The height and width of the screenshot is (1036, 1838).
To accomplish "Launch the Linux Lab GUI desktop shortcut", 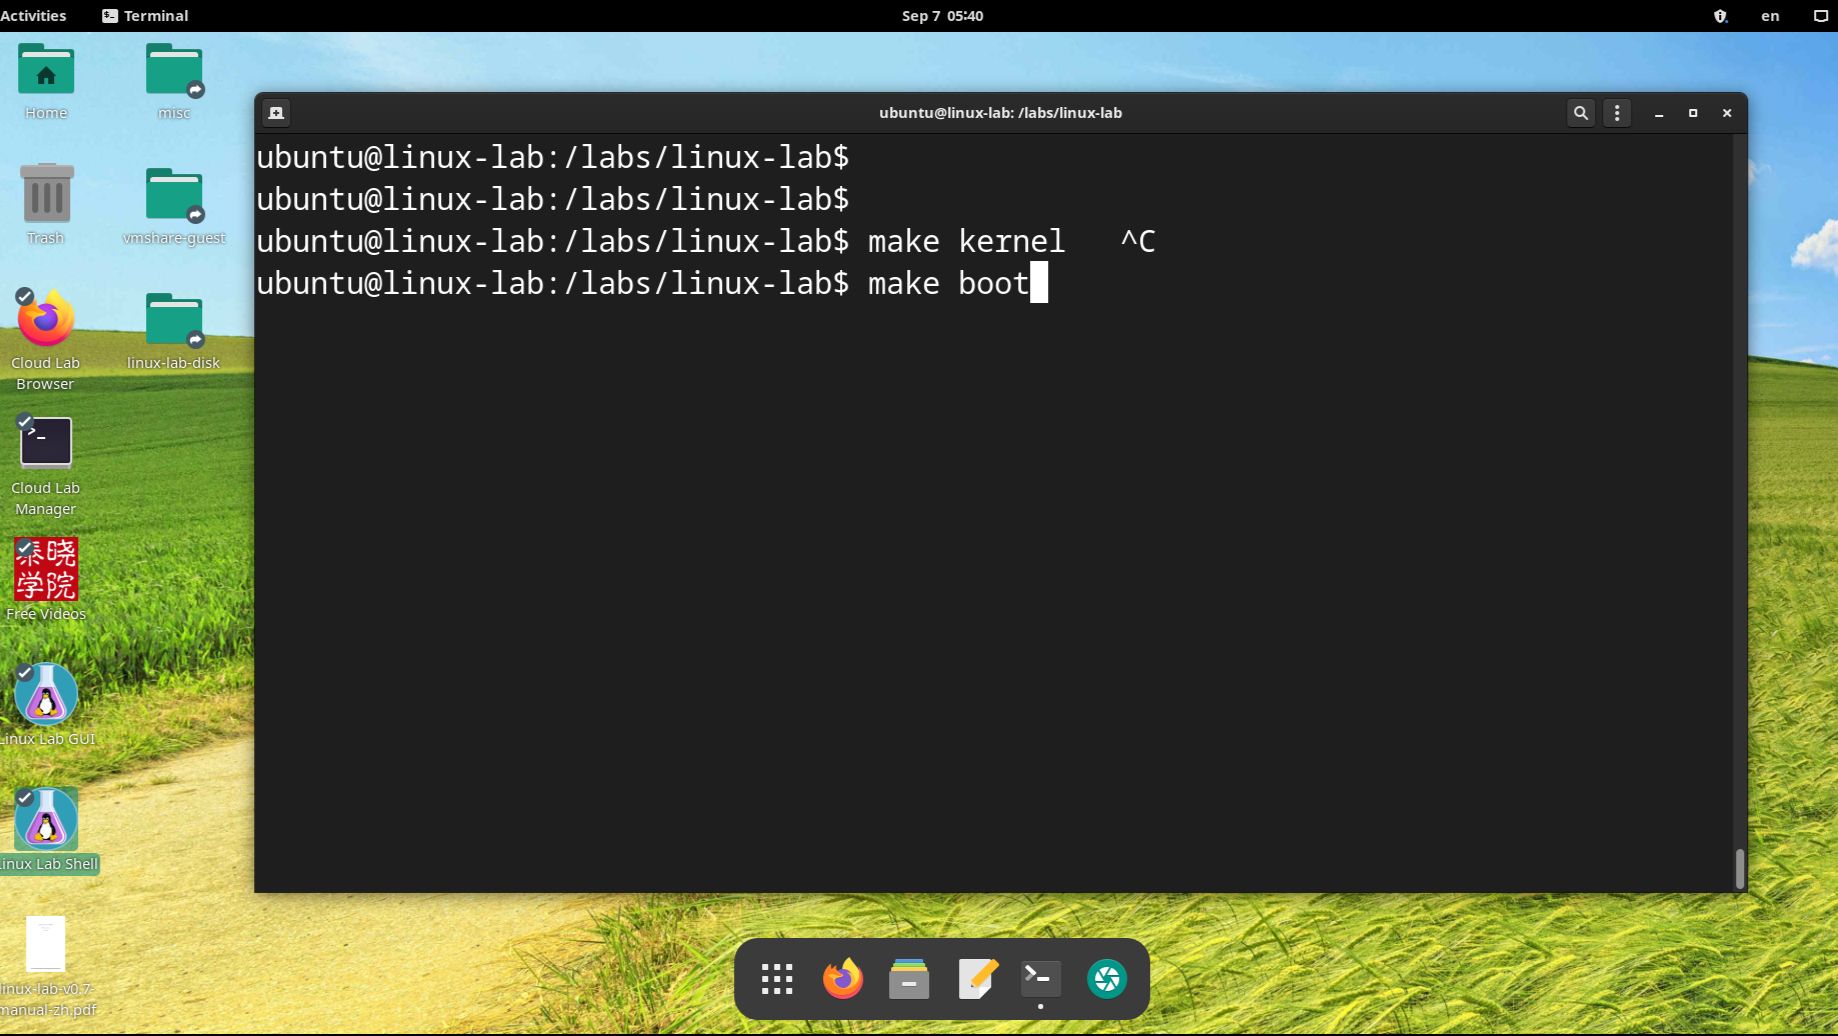I will (46, 693).
